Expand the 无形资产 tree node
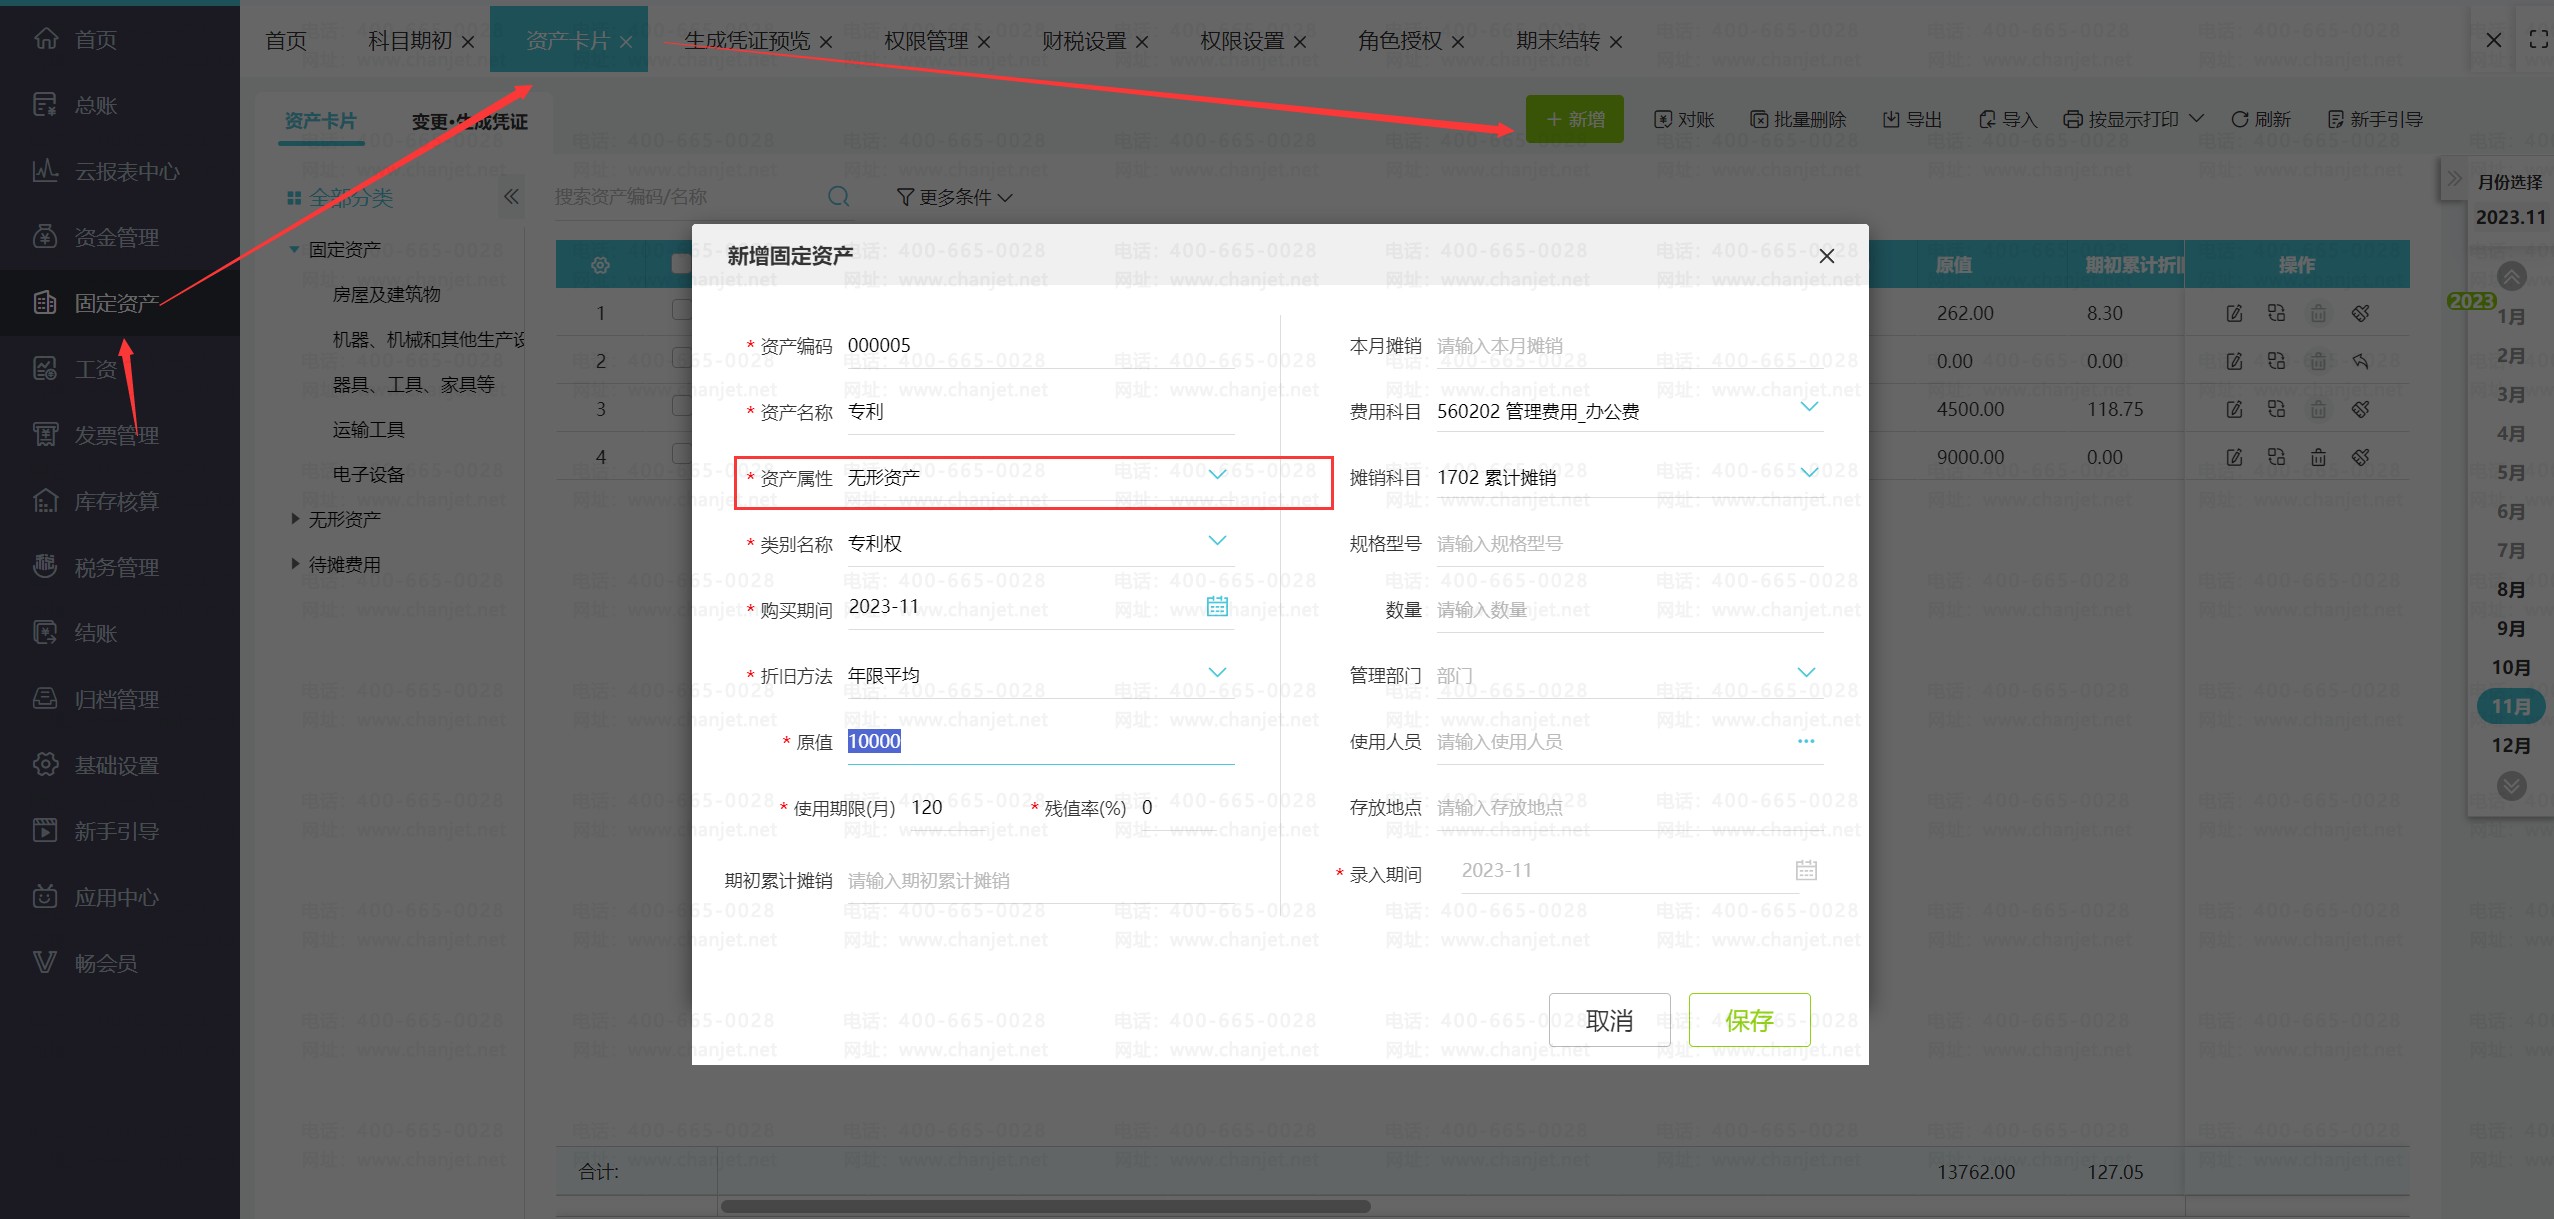This screenshot has height=1219, width=2554. (x=295, y=519)
